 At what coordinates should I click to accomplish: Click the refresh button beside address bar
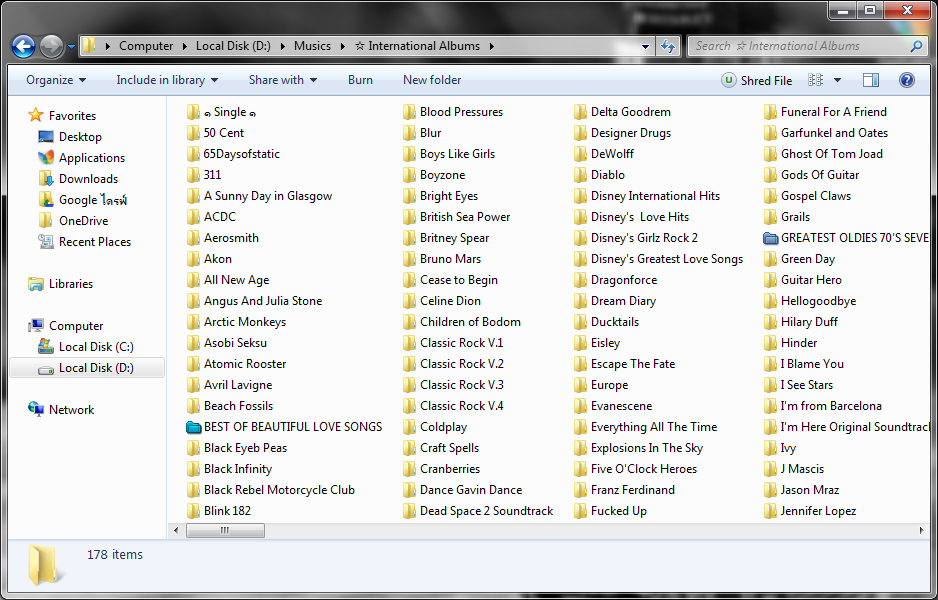pos(668,46)
